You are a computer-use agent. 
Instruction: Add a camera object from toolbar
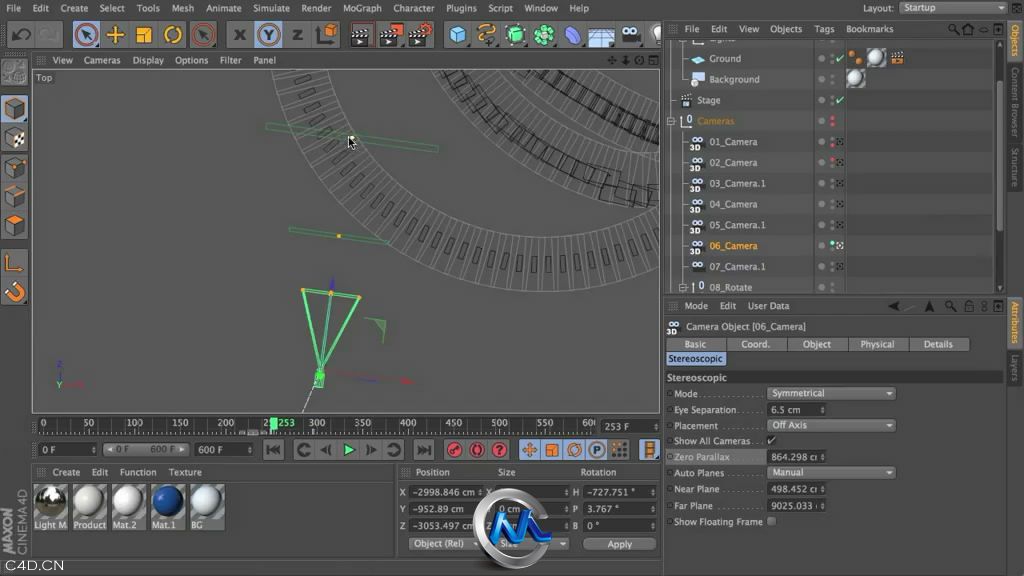631,35
